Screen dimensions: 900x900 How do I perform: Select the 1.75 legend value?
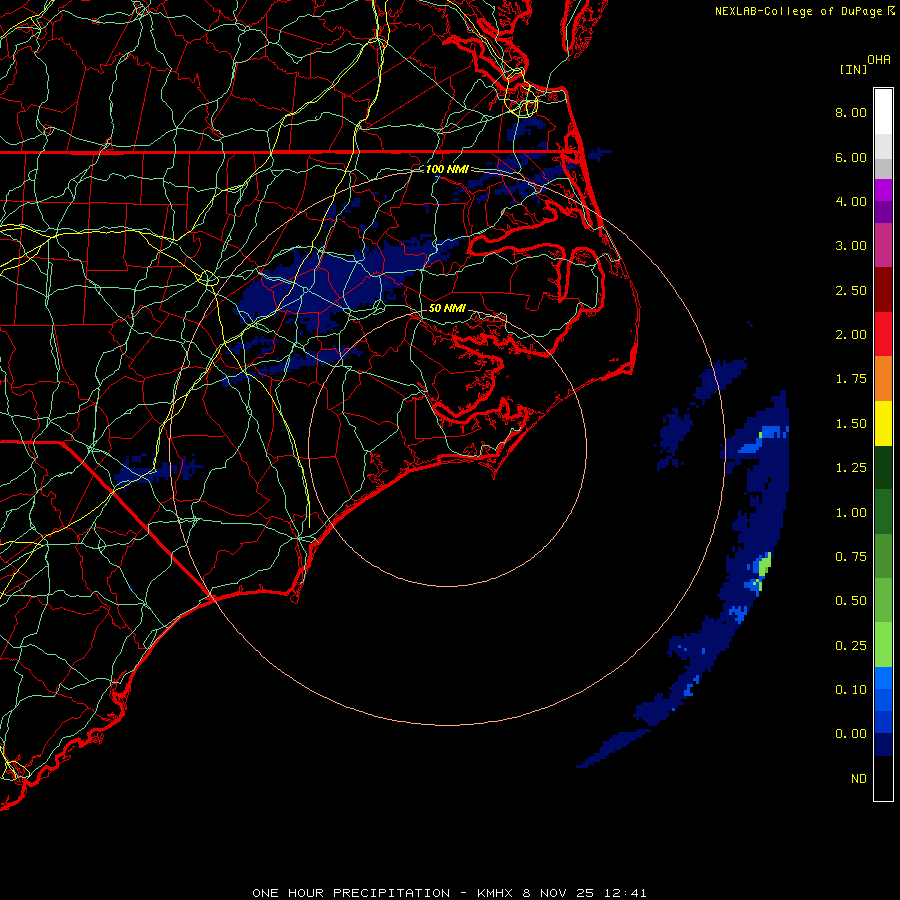851,379
